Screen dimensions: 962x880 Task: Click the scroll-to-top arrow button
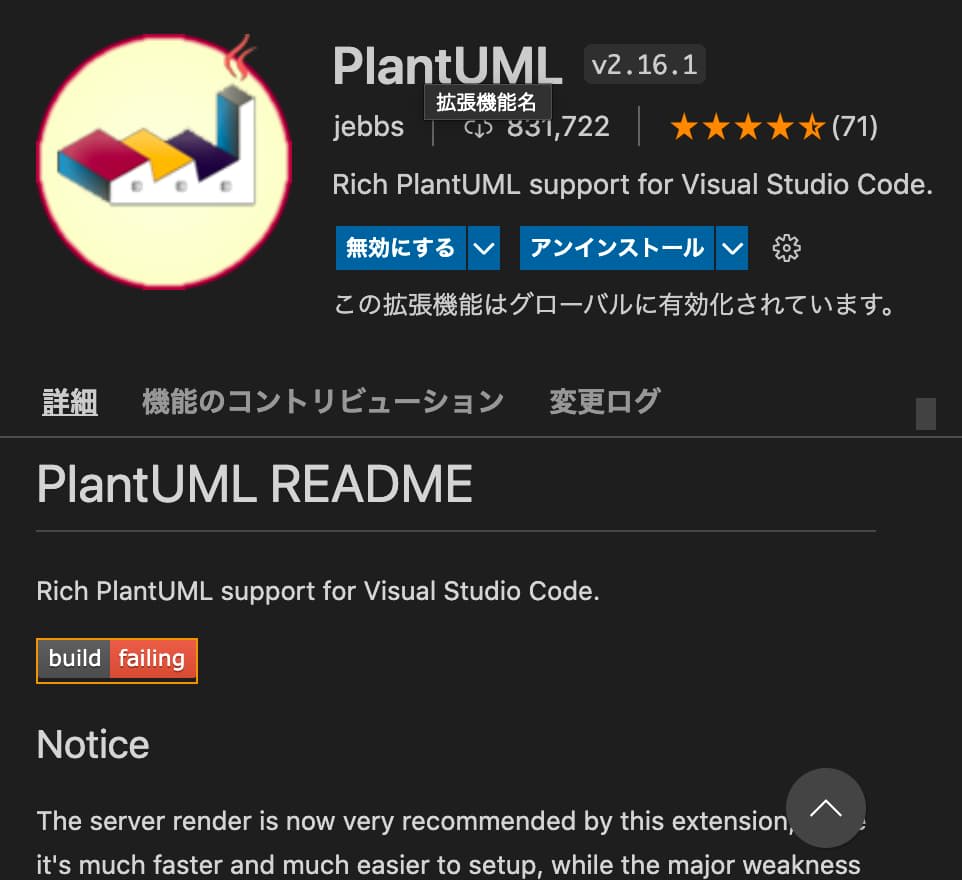[825, 808]
